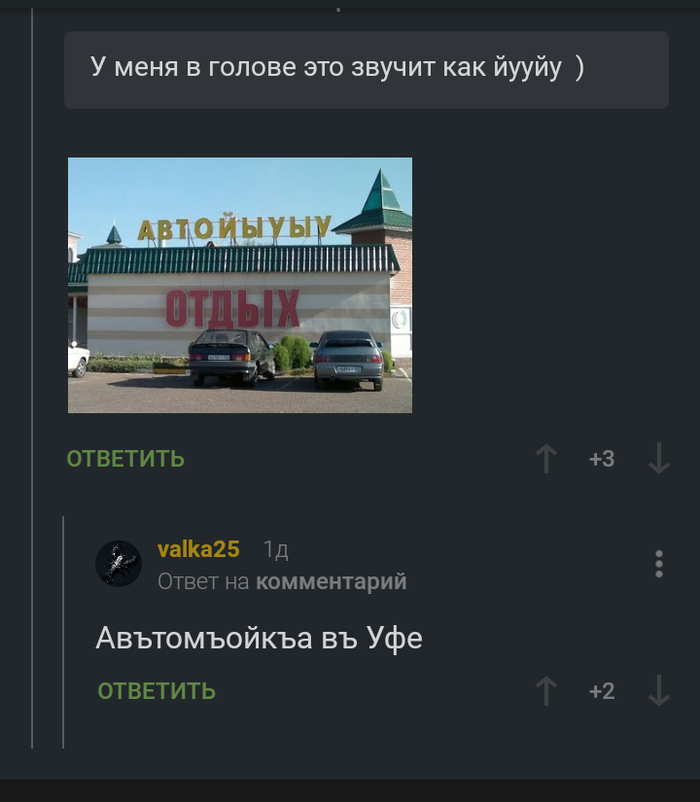Viewport: 700px width, 802px height.
Task: Downvote the comment rated +3
Action: (x=659, y=459)
